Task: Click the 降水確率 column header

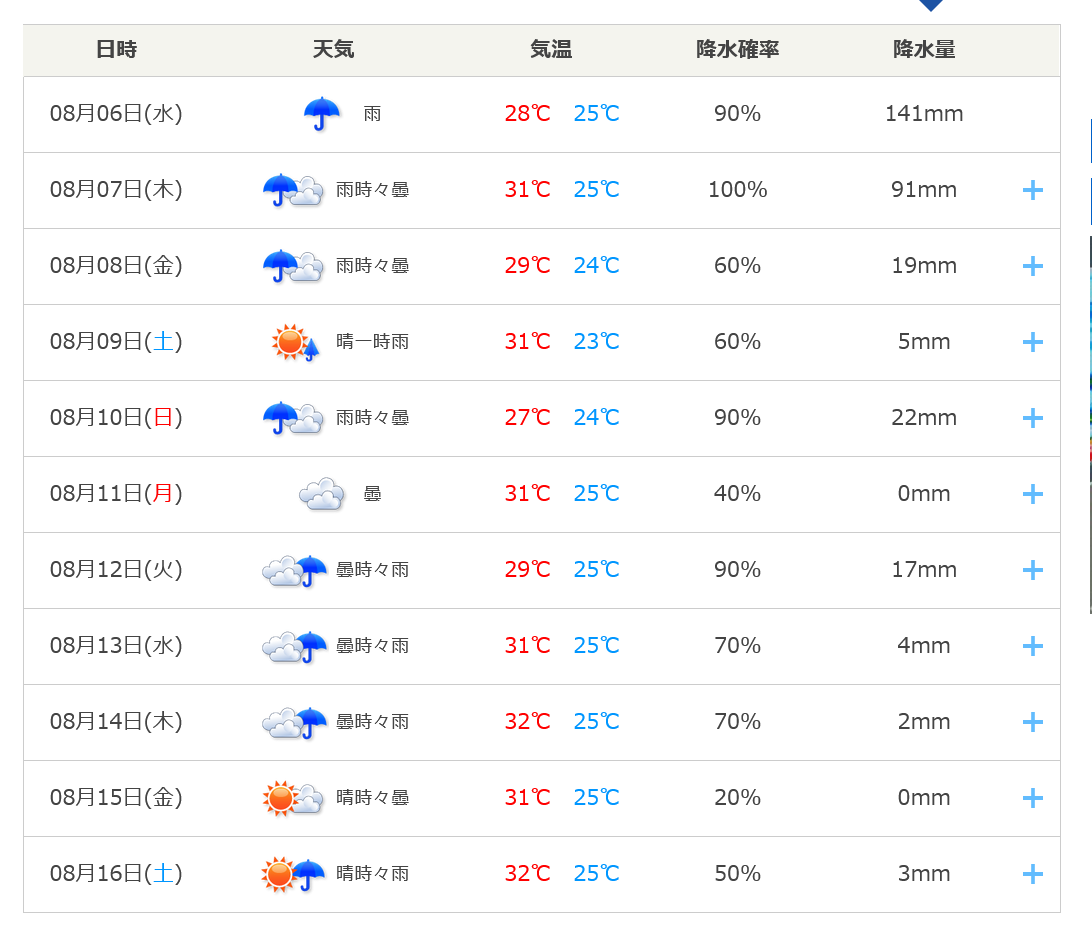Action: (x=737, y=50)
